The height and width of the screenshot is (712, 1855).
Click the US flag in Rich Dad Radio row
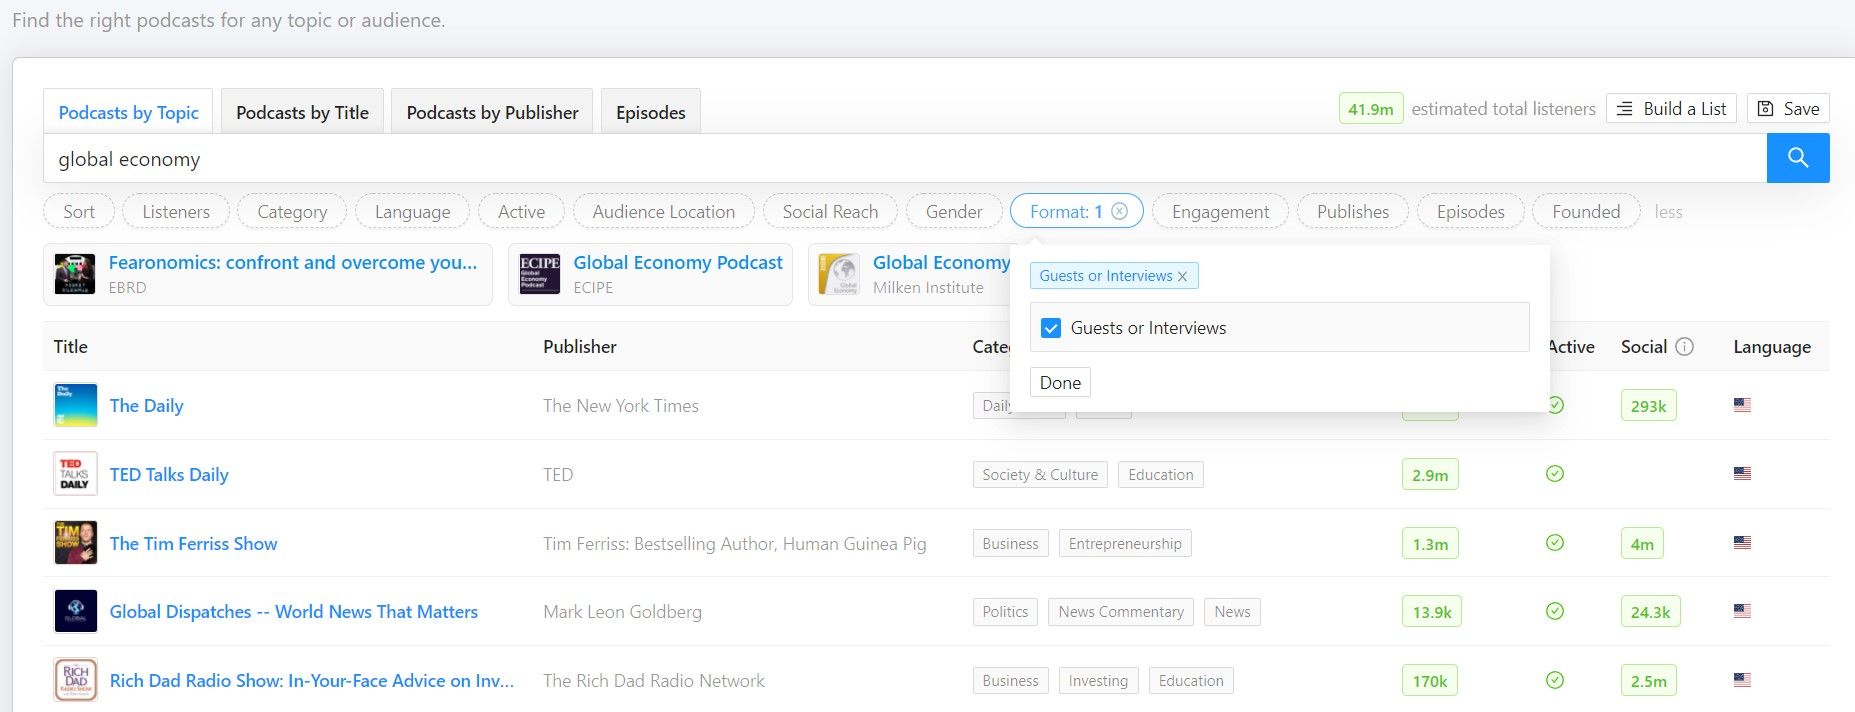click(1742, 680)
